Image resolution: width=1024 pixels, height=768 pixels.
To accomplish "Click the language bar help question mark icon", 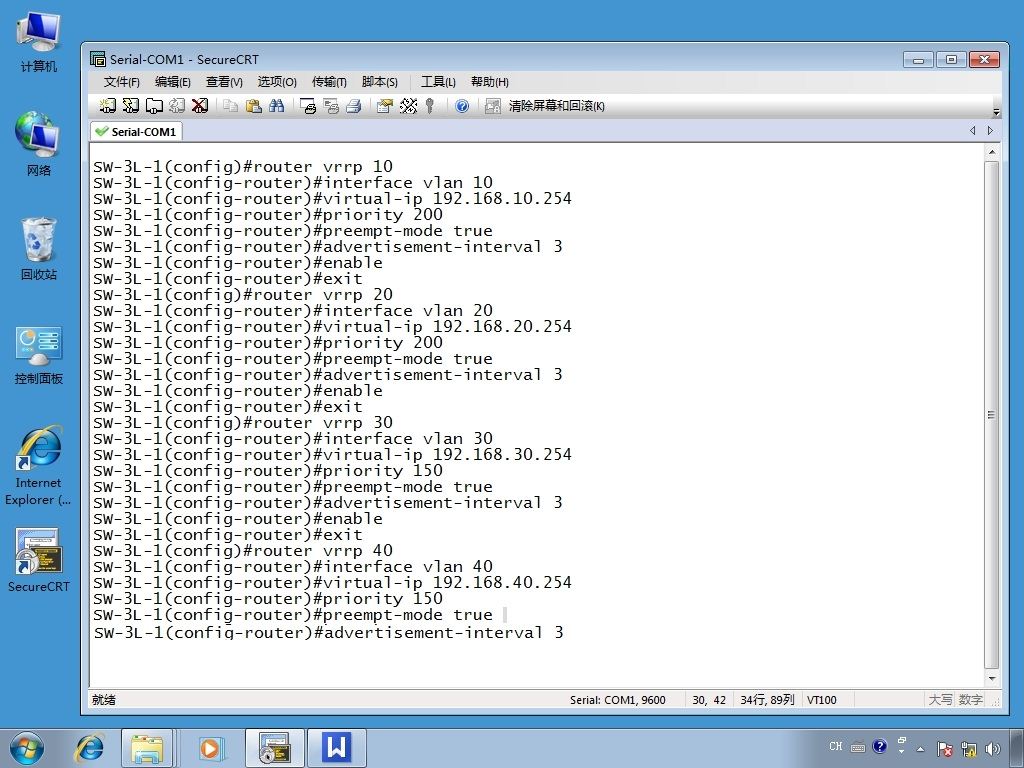I will click(x=880, y=746).
